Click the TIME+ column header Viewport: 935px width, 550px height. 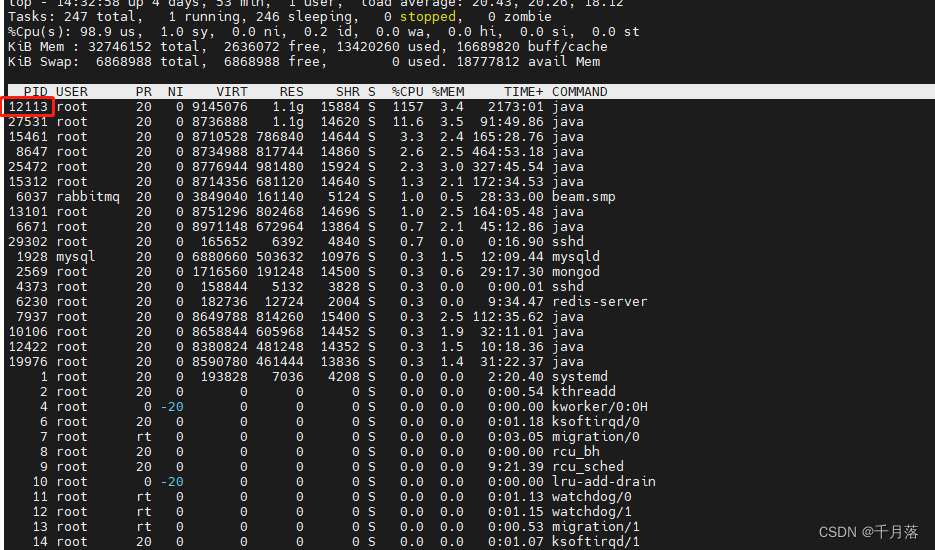[524, 92]
